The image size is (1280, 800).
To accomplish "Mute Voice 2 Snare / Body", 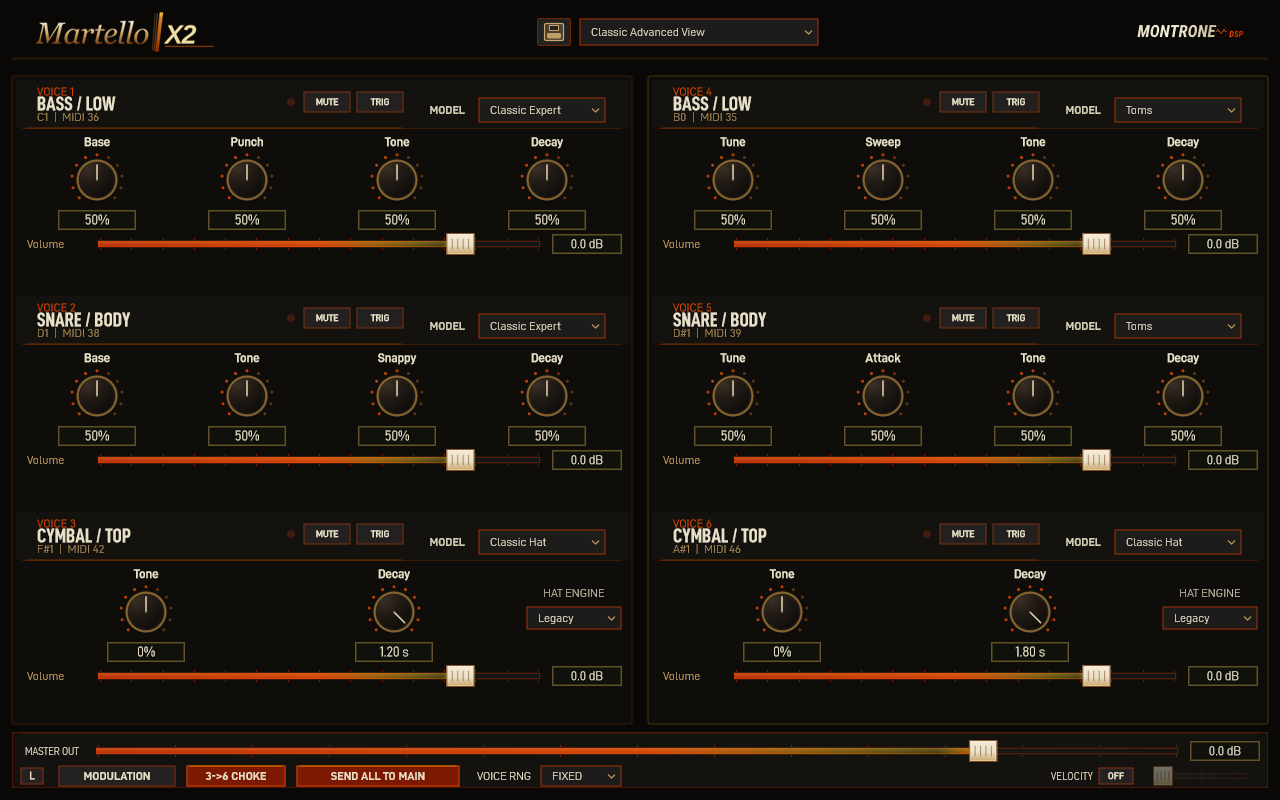I will [327, 318].
